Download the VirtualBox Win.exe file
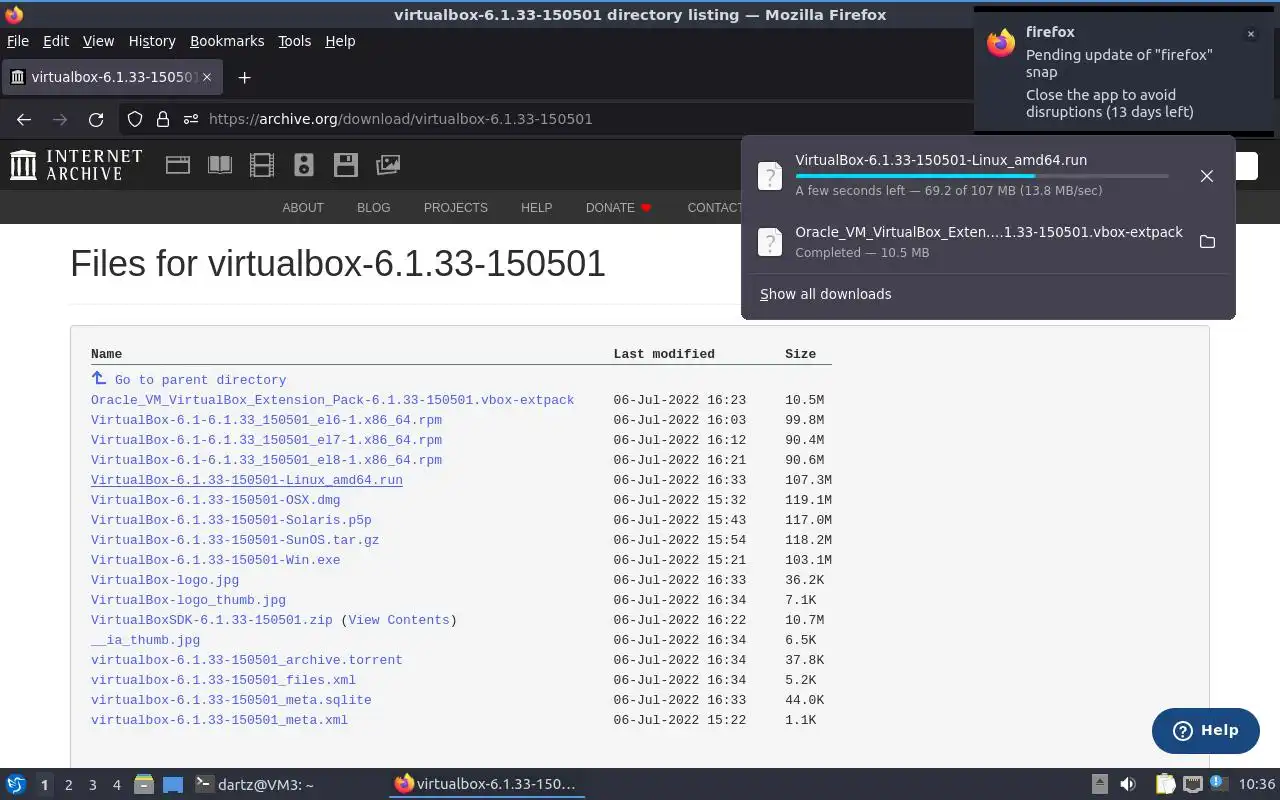 [215, 560]
